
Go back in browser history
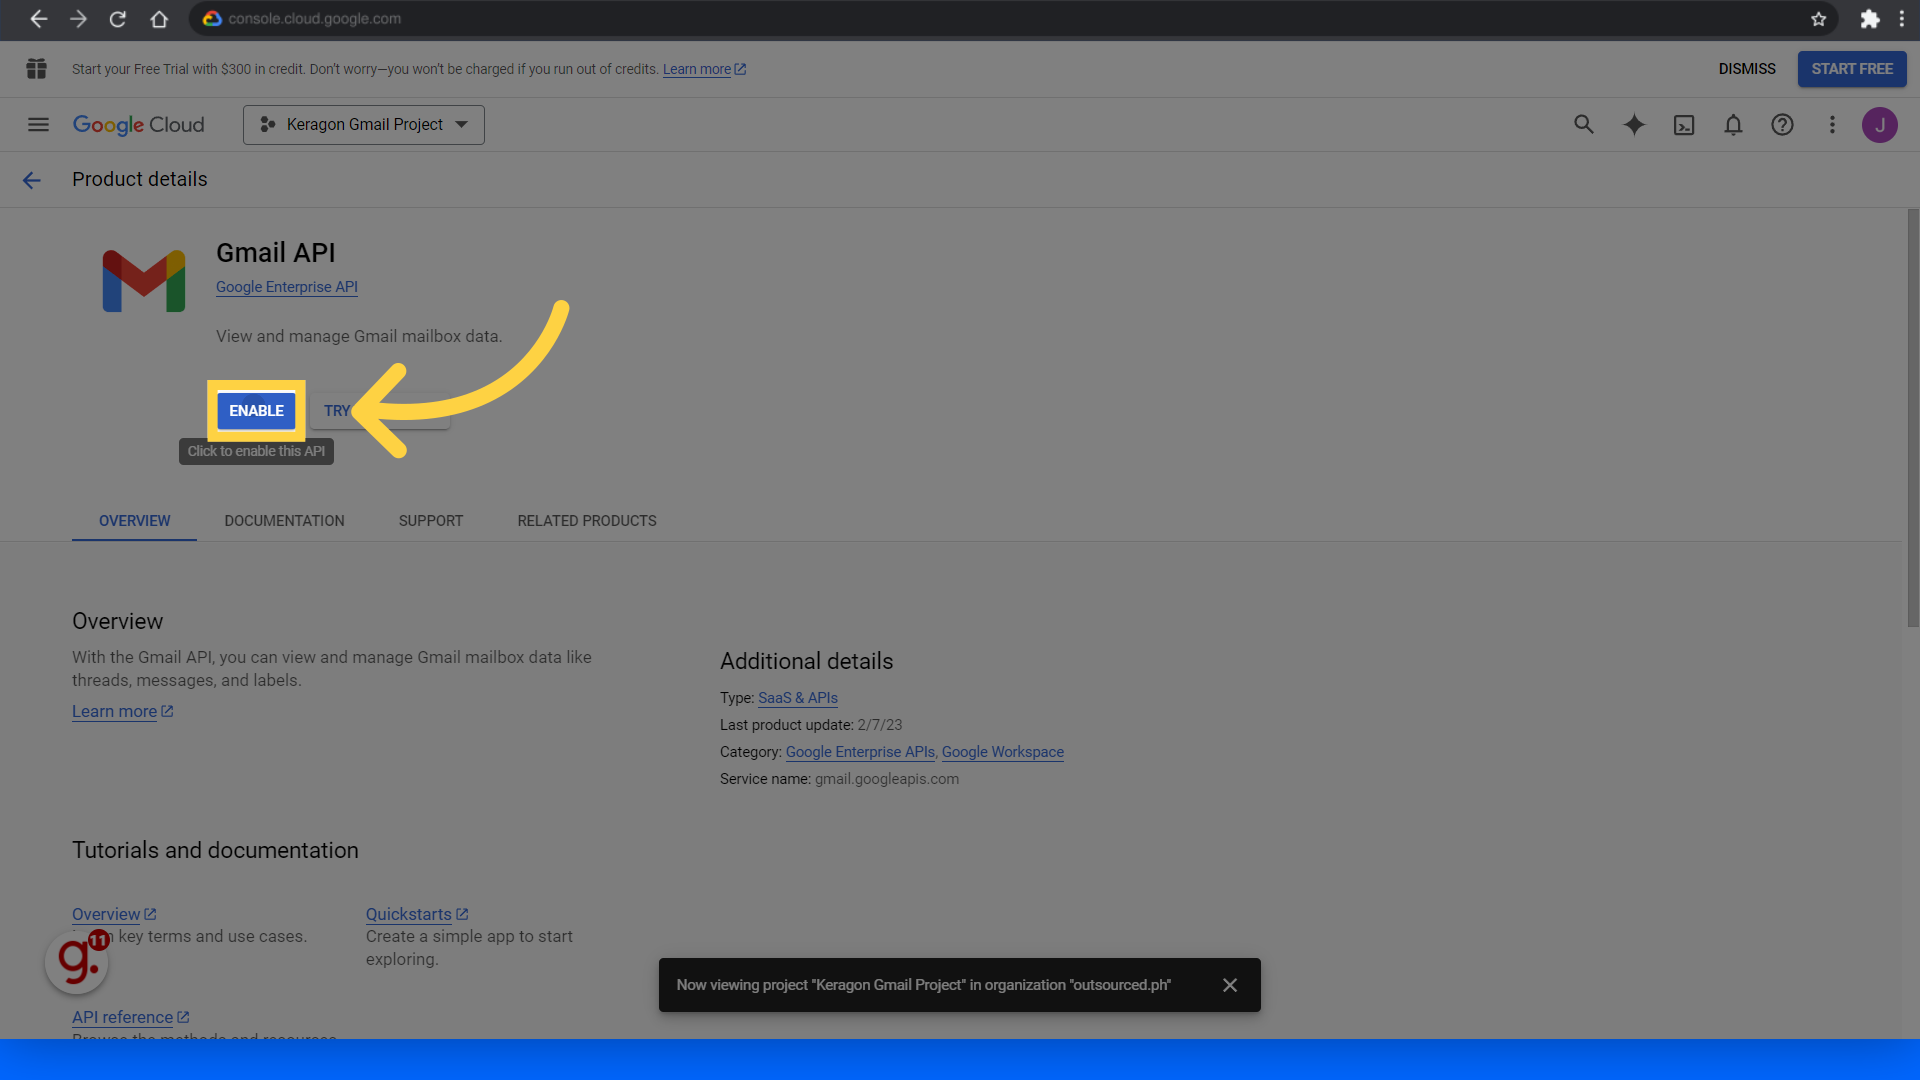coord(38,19)
